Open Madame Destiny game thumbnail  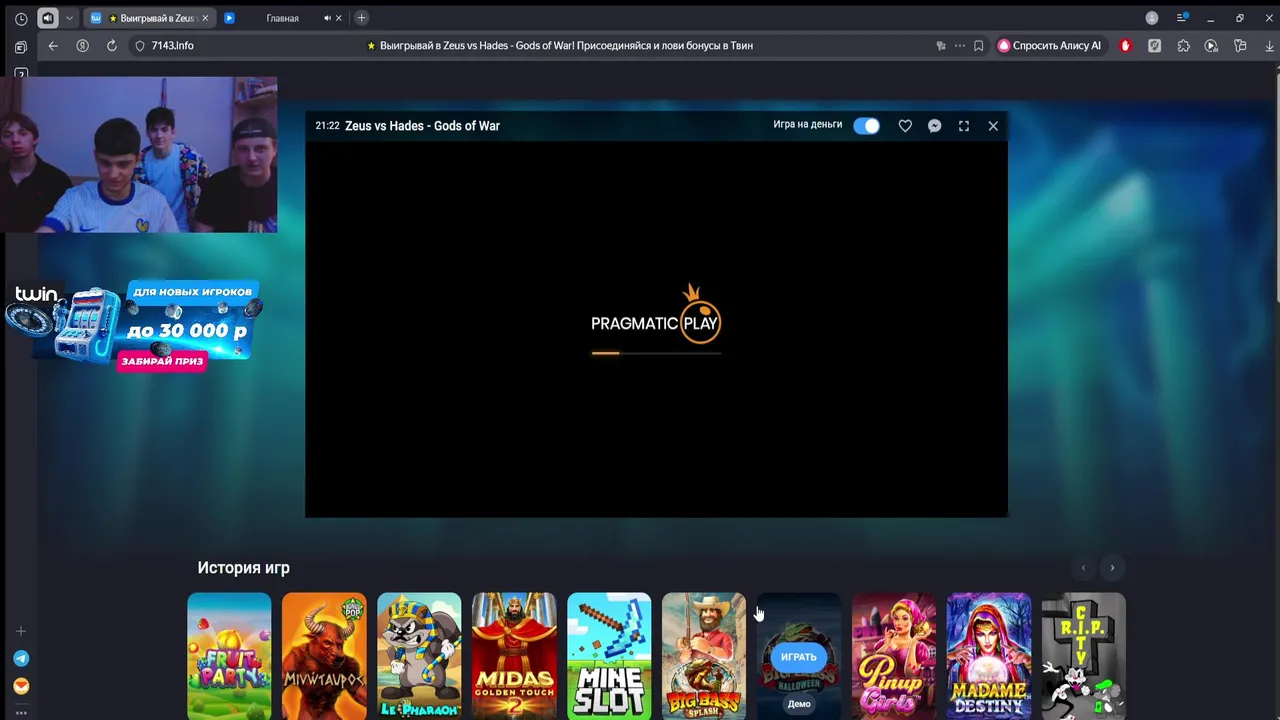click(x=989, y=656)
